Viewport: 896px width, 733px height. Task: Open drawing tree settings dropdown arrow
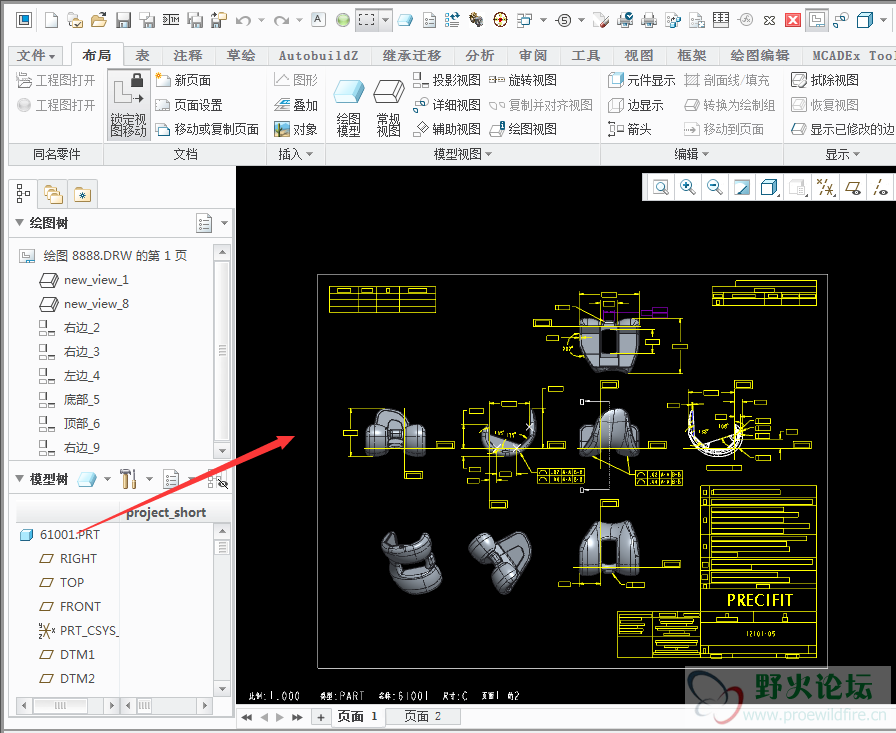[x=225, y=223]
